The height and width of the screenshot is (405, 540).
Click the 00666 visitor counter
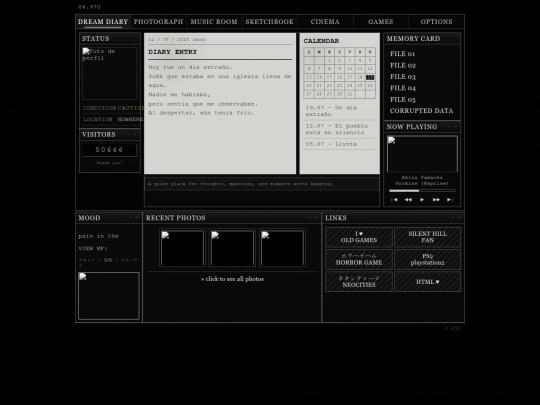pos(110,150)
